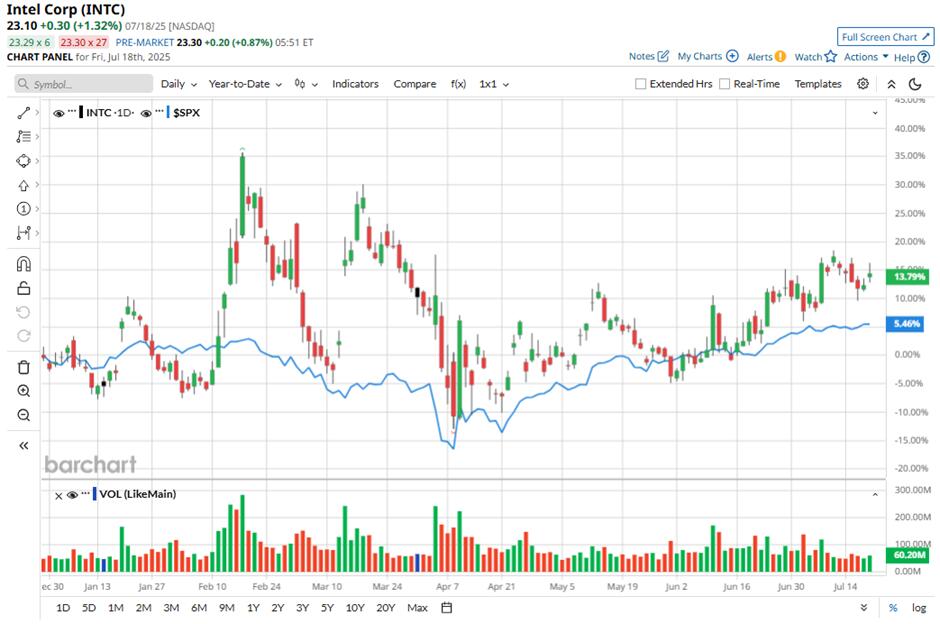Switch axis to percent scale
The width and height of the screenshot is (940, 624).
coord(893,608)
